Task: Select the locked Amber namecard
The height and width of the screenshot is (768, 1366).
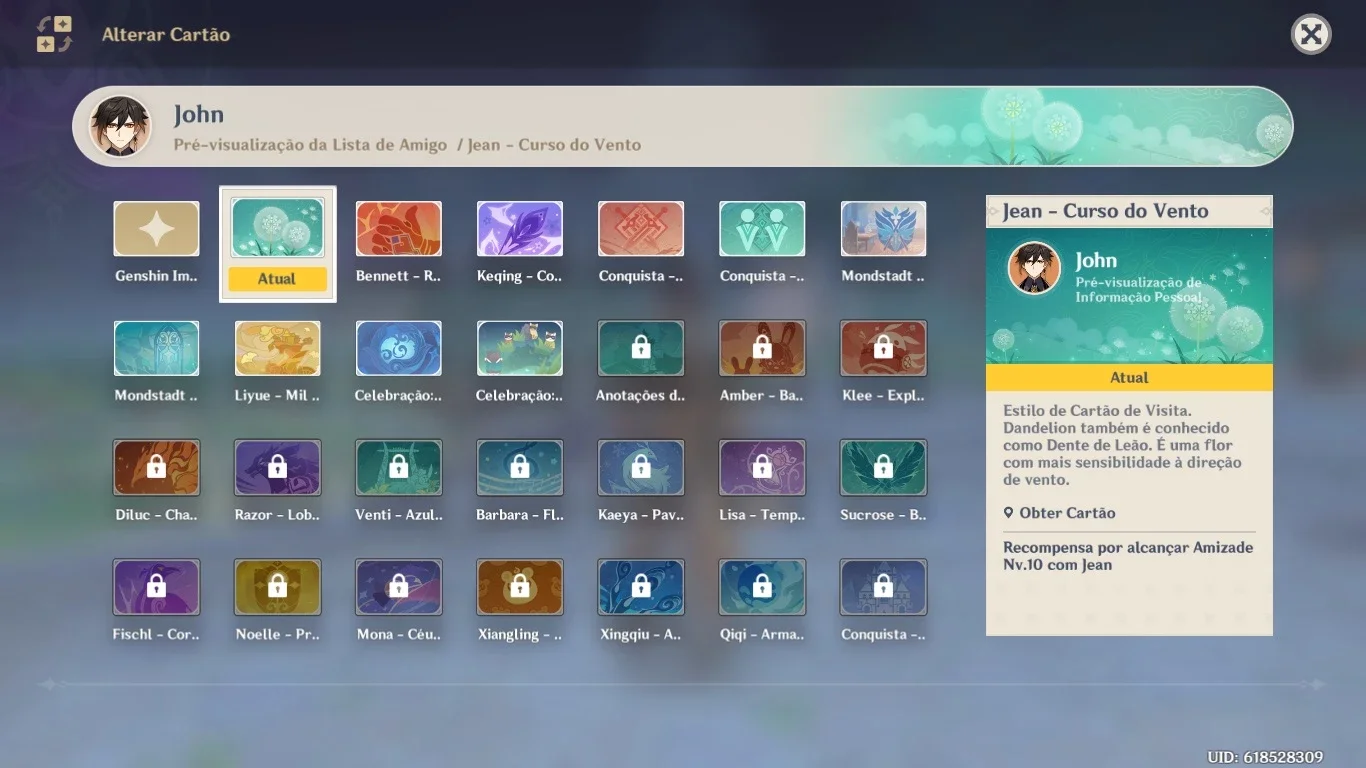Action: [x=762, y=348]
